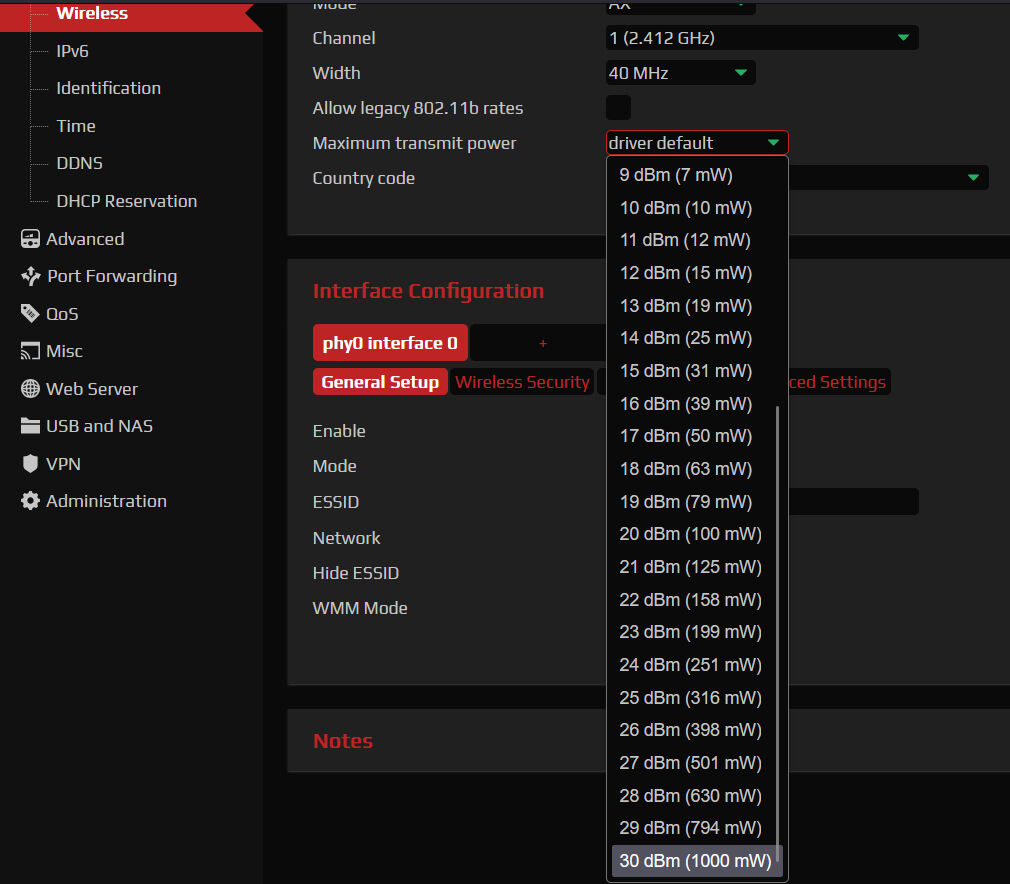Click the Web Server globe icon
The height and width of the screenshot is (884, 1010).
(30, 389)
